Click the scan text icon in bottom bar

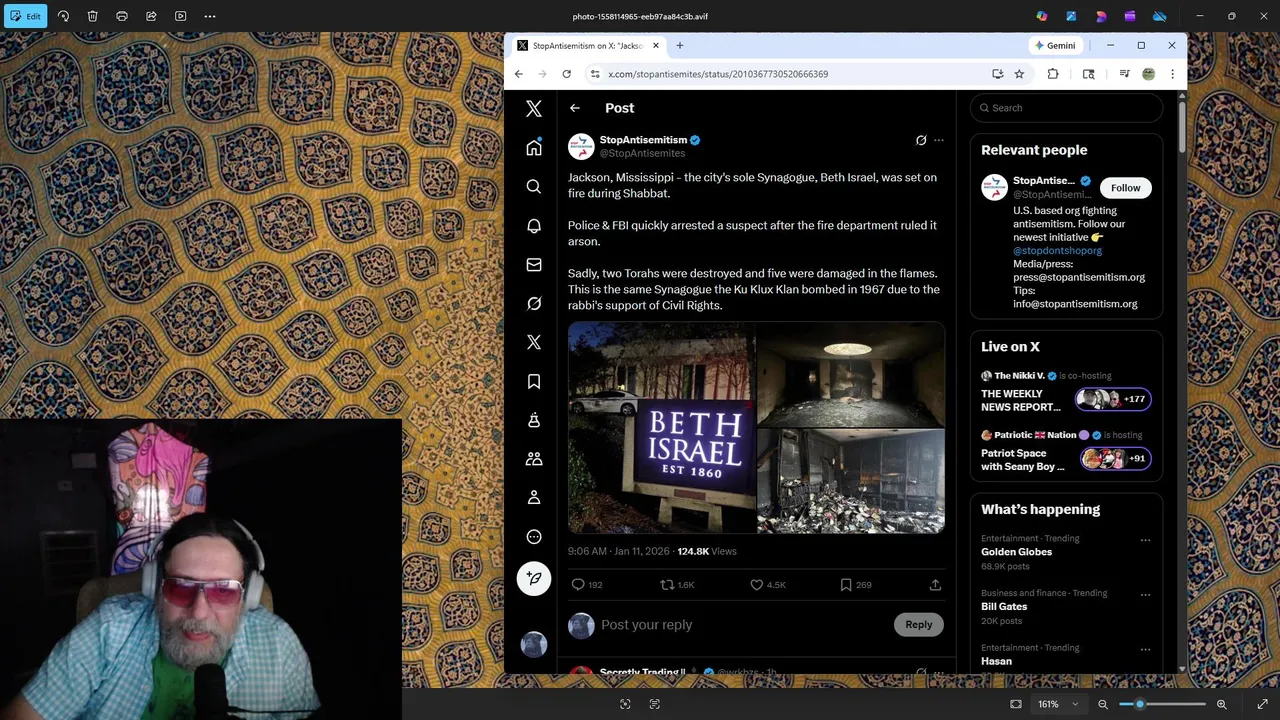[x=655, y=704]
